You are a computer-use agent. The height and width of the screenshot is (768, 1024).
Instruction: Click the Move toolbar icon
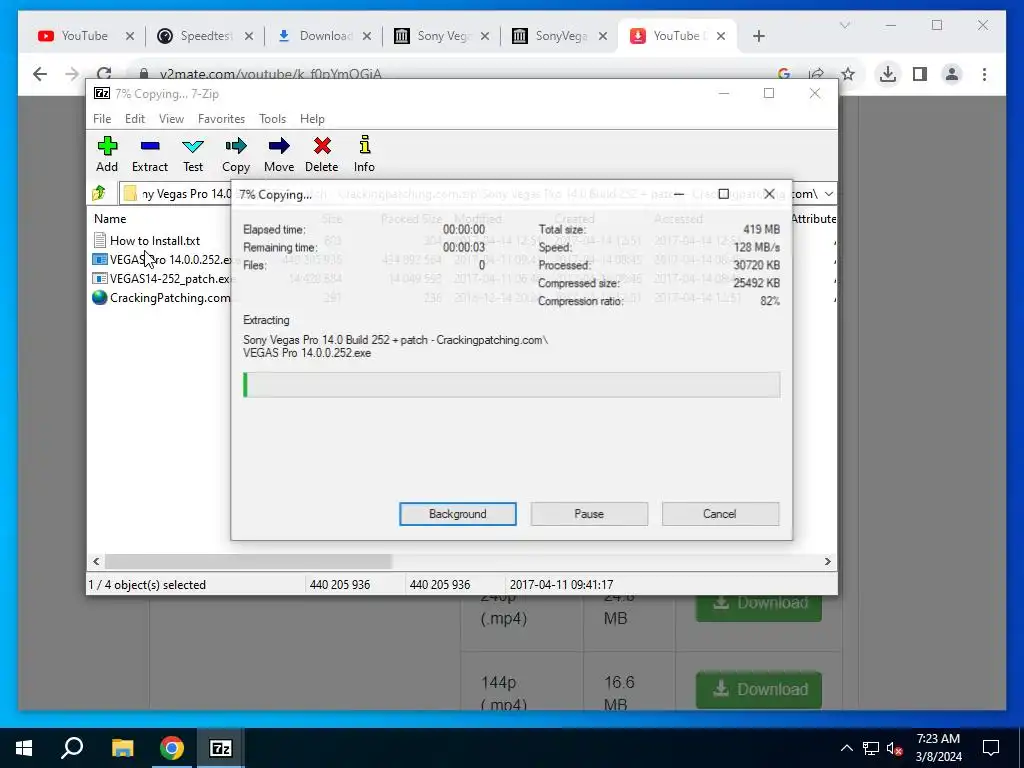click(x=279, y=154)
